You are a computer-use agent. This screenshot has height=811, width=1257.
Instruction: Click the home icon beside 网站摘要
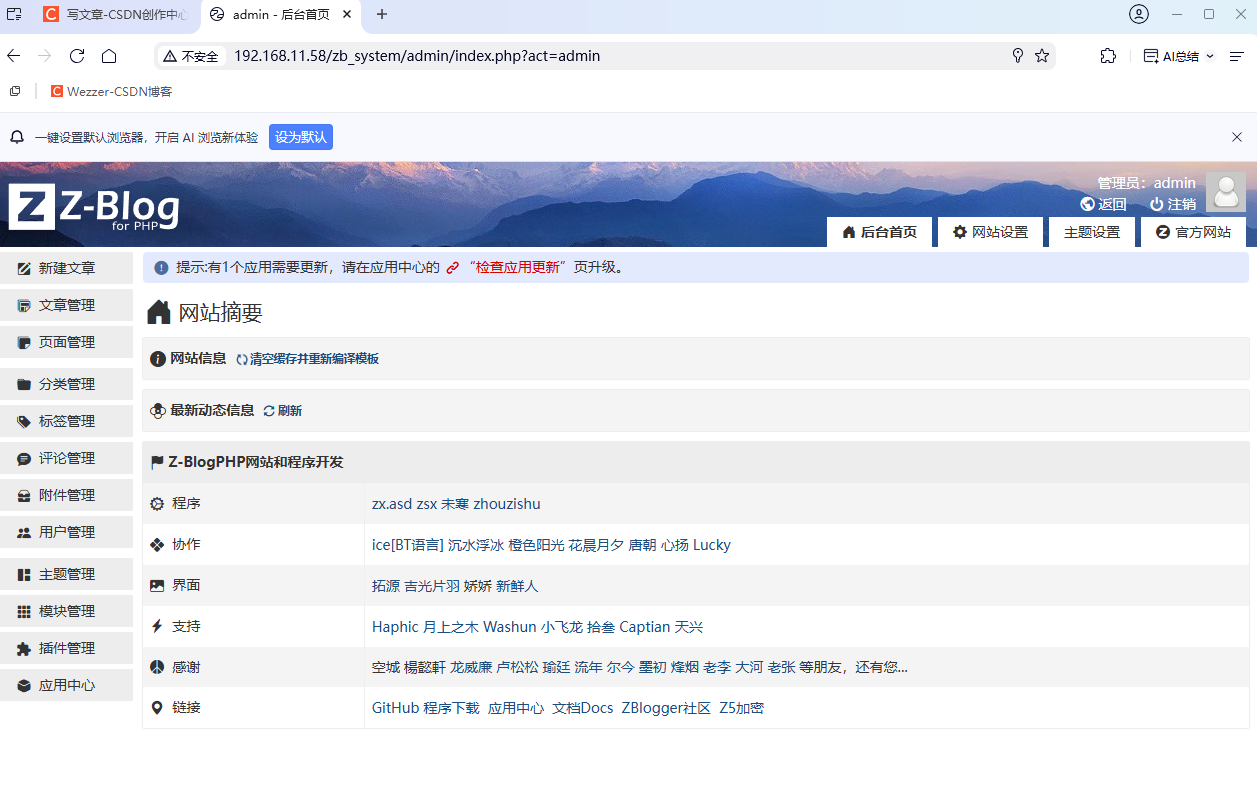tap(159, 312)
